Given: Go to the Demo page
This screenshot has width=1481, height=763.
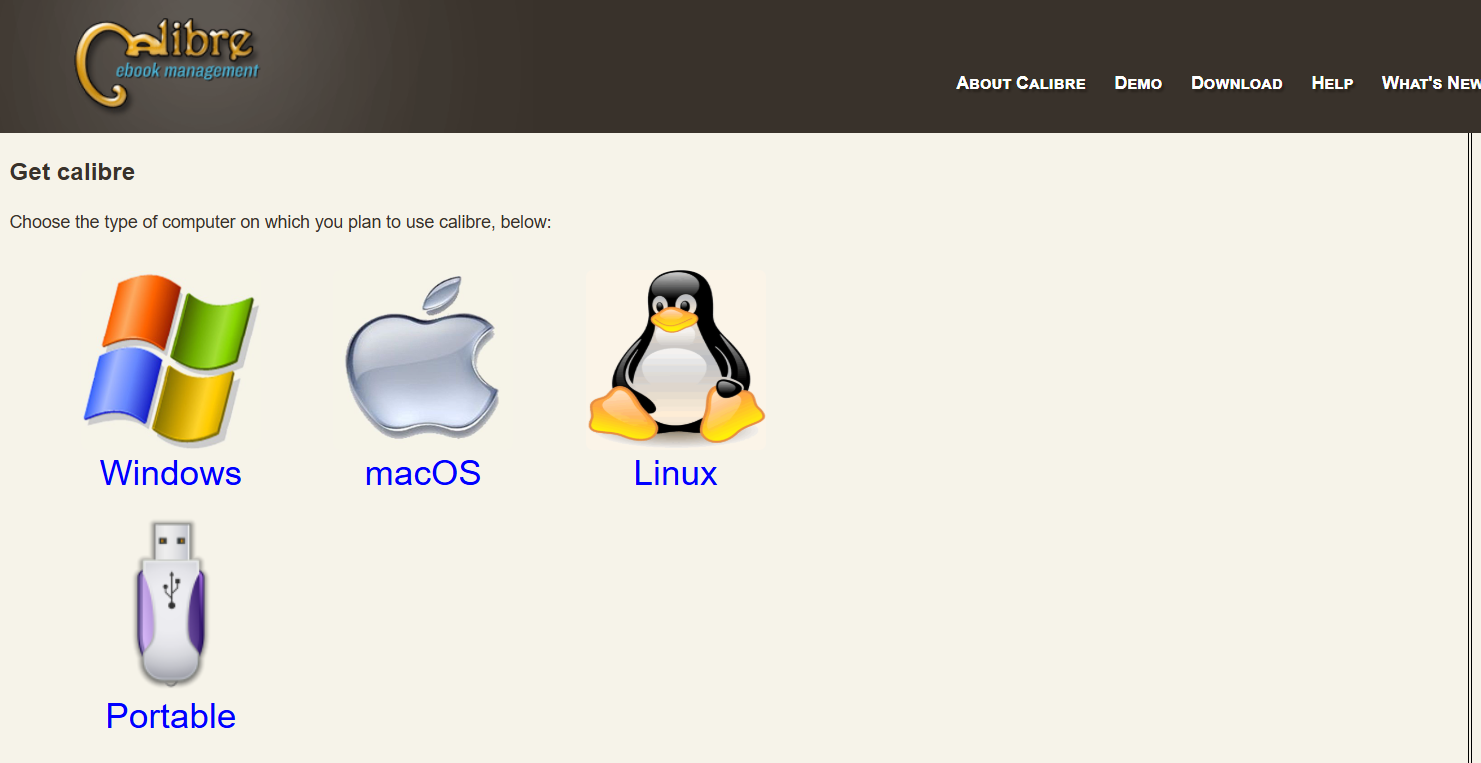Looking at the screenshot, I should pos(1138,83).
